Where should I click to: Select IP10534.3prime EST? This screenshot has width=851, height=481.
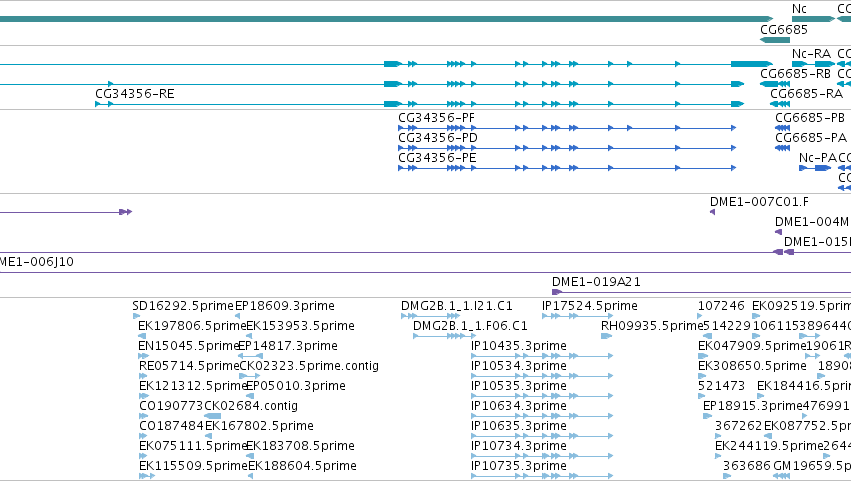click(x=519, y=366)
